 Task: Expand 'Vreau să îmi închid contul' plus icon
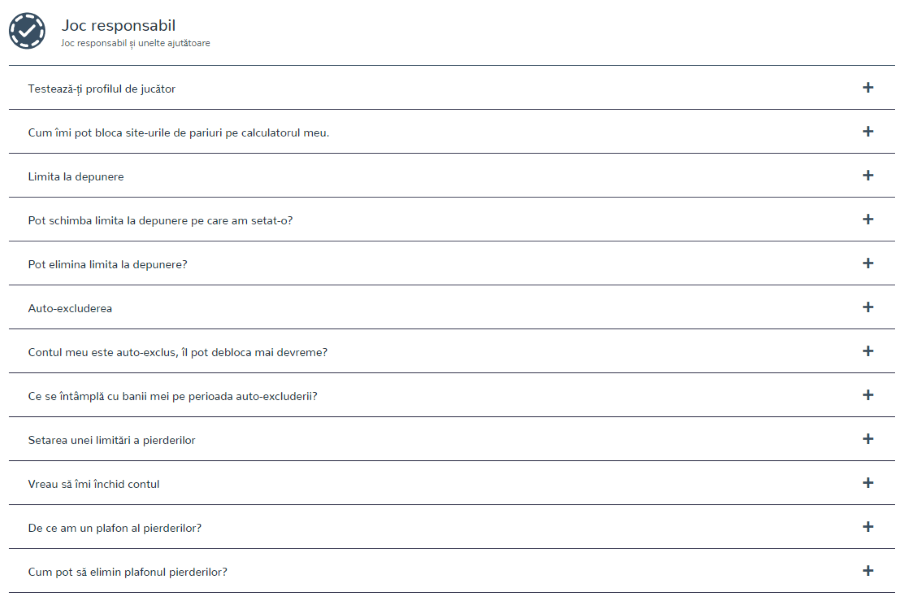868,483
